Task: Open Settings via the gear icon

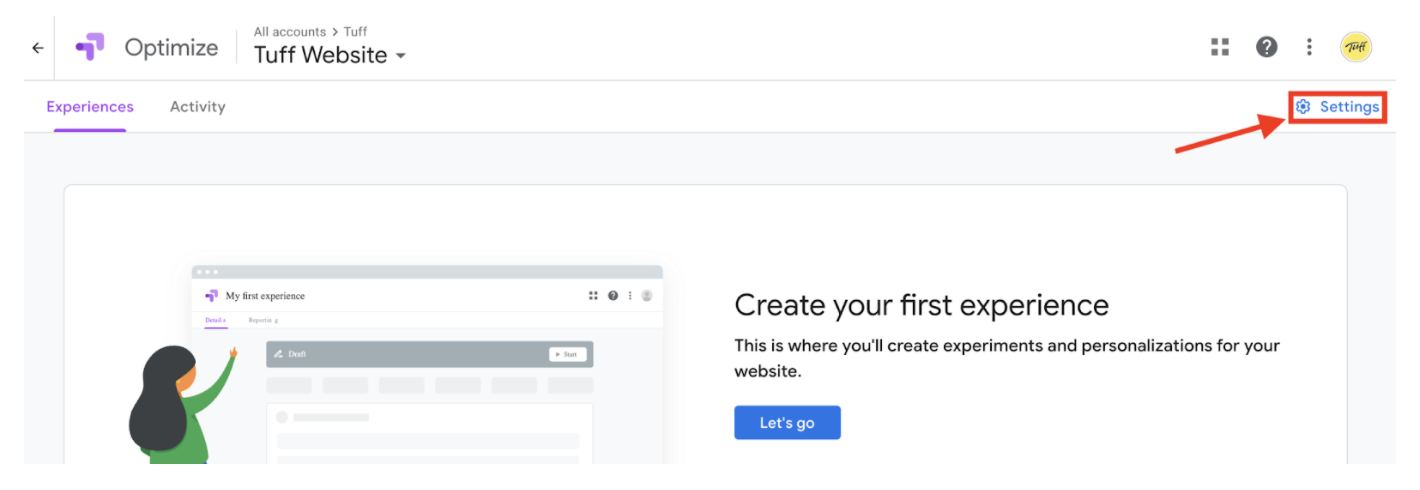Action: pos(1303,107)
